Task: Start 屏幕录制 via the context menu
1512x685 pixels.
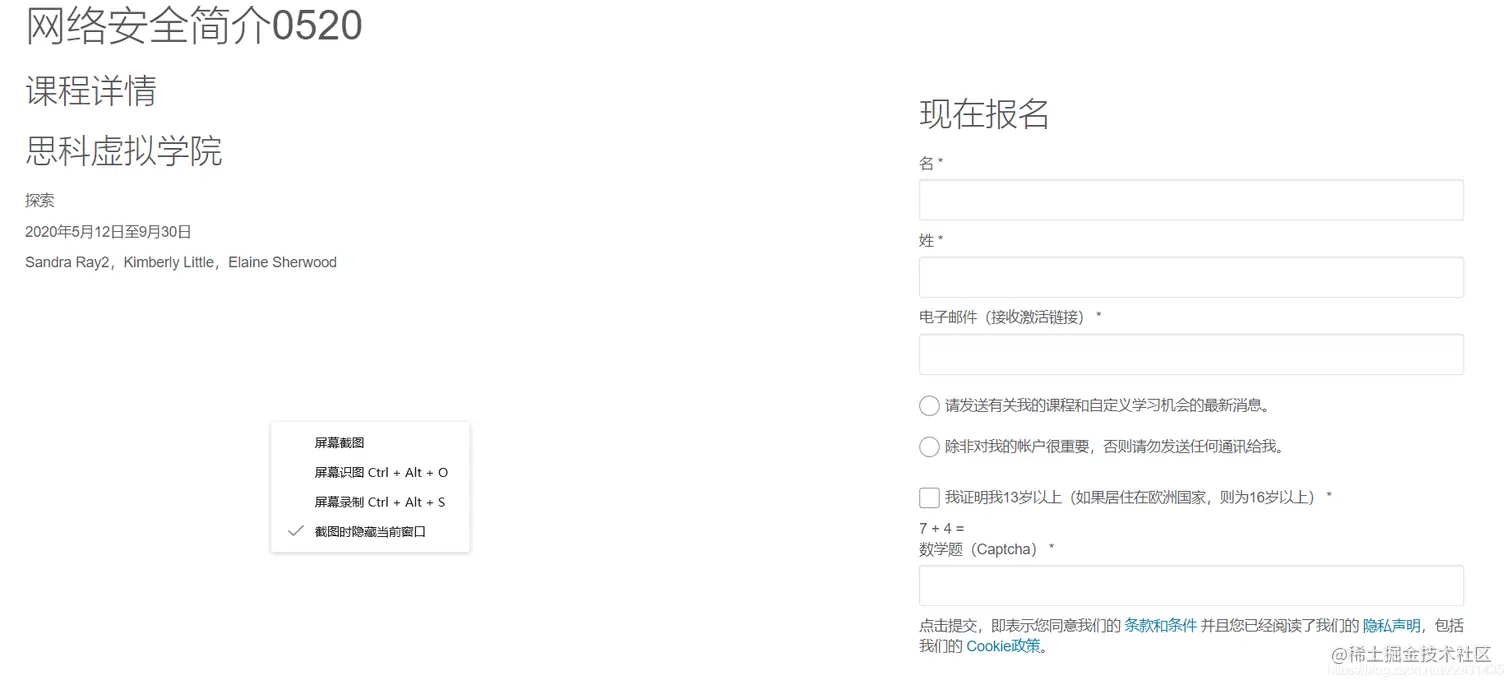Action: [x=380, y=501]
